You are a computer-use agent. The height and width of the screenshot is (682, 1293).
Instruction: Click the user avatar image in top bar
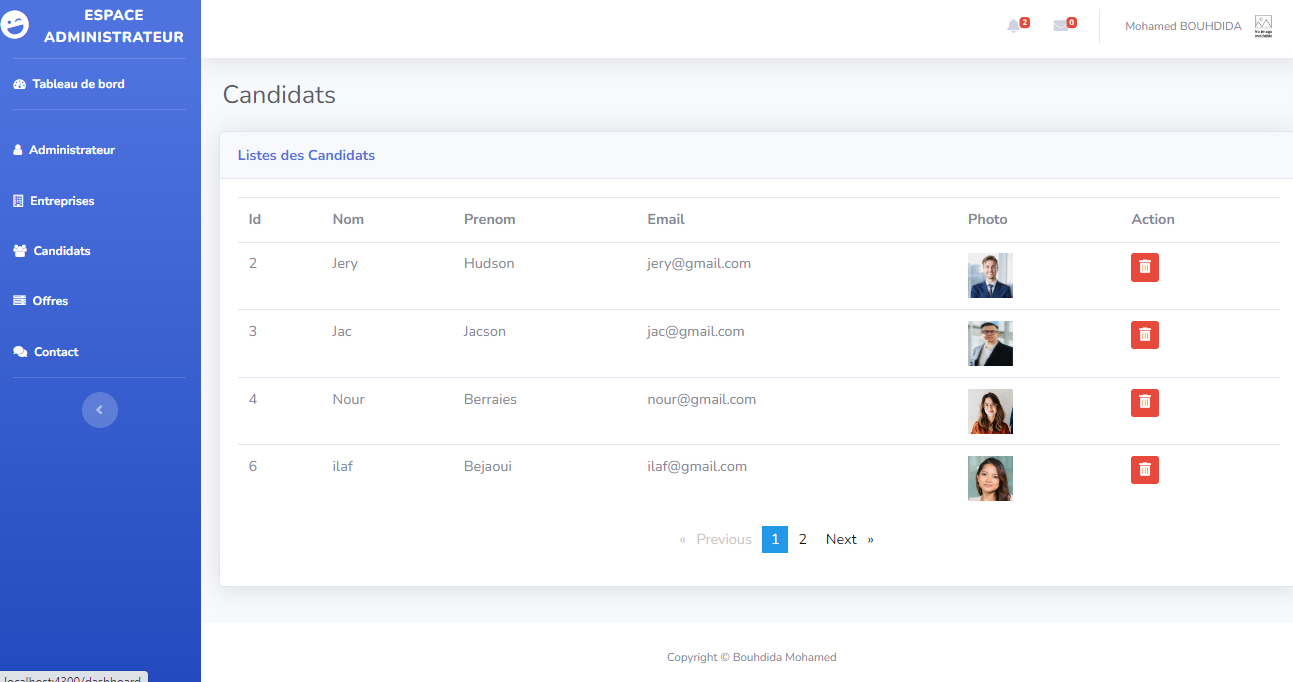(x=1263, y=26)
